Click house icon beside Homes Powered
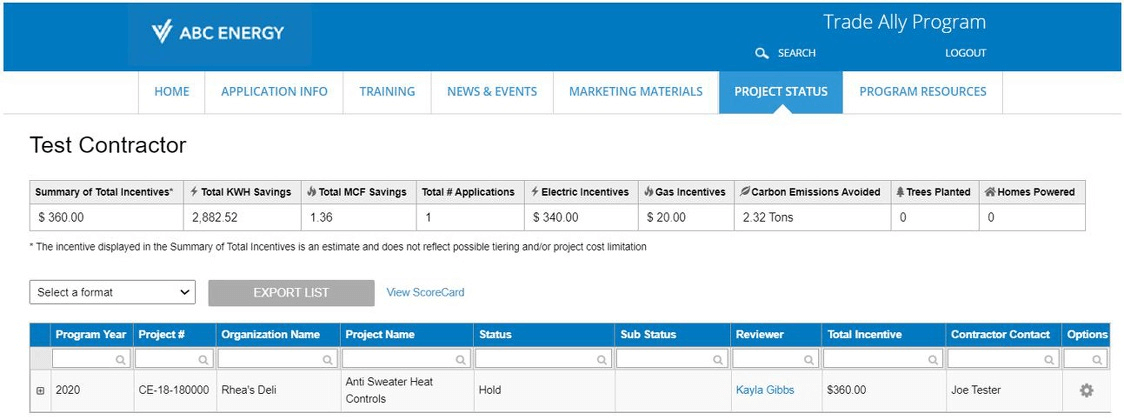This screenshot has height=420, width=1124. tap(990, 192)
